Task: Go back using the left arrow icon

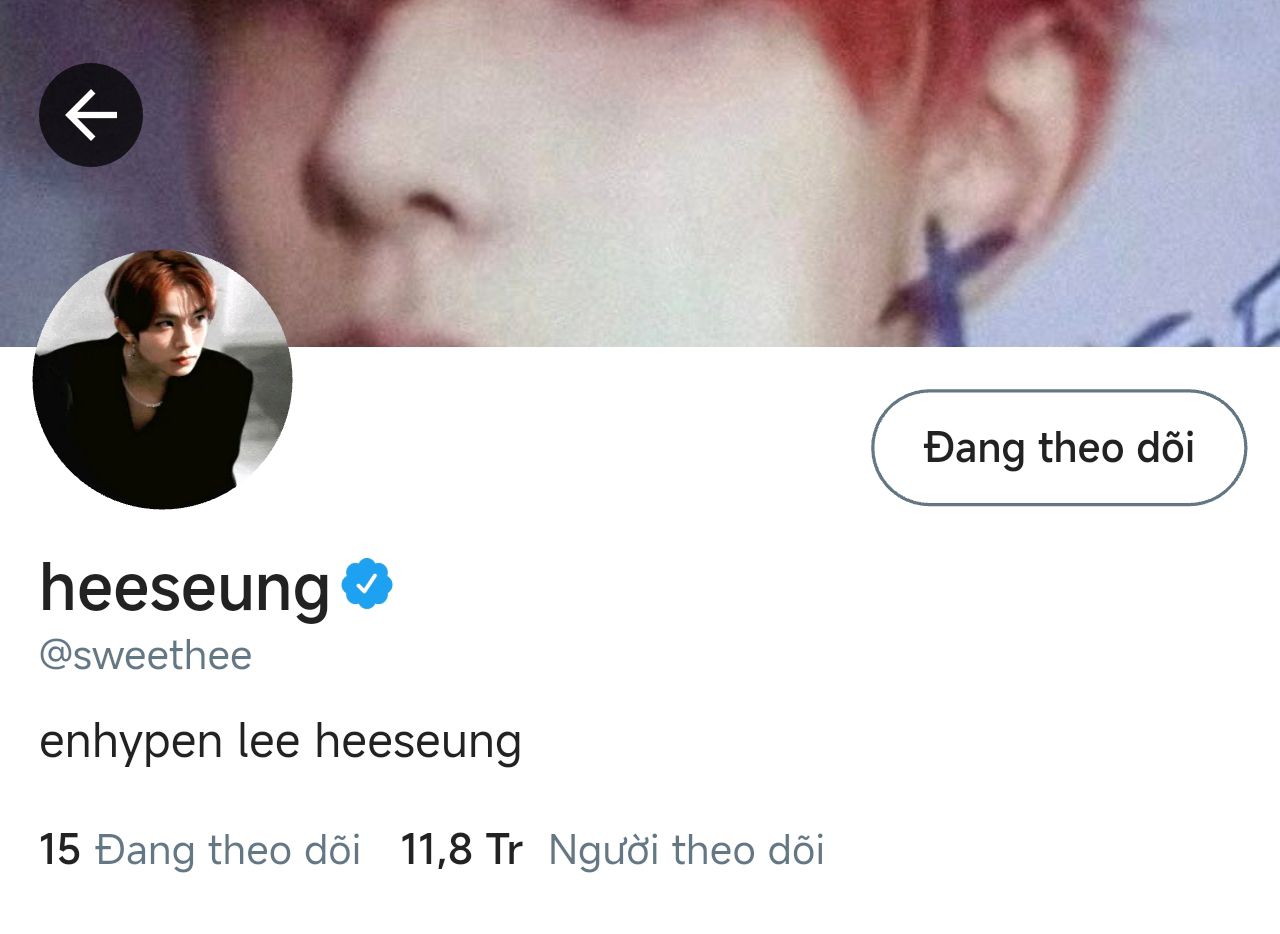Action: [91, 115]
